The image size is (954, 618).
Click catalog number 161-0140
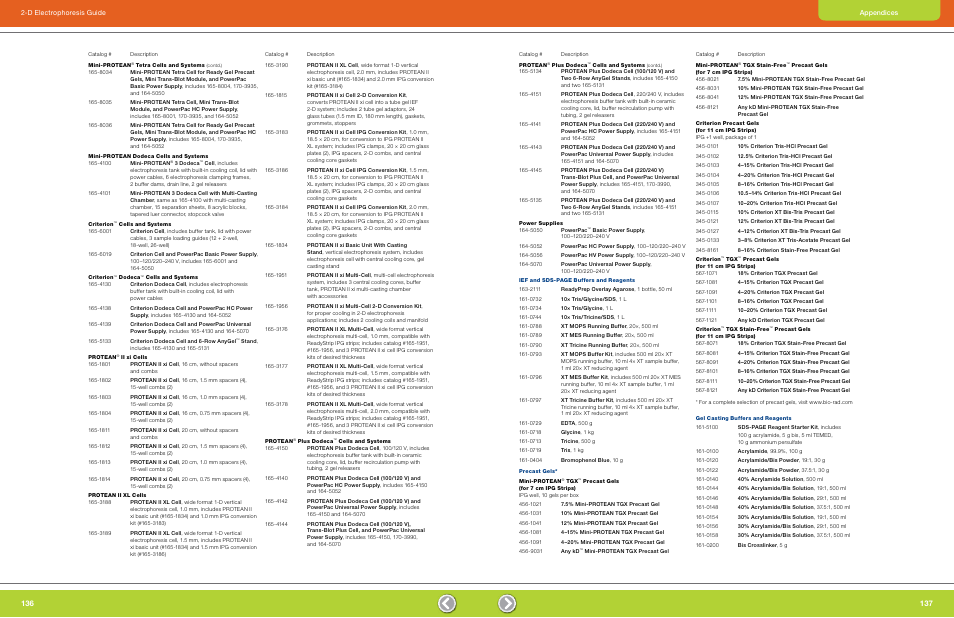(707, 479)
